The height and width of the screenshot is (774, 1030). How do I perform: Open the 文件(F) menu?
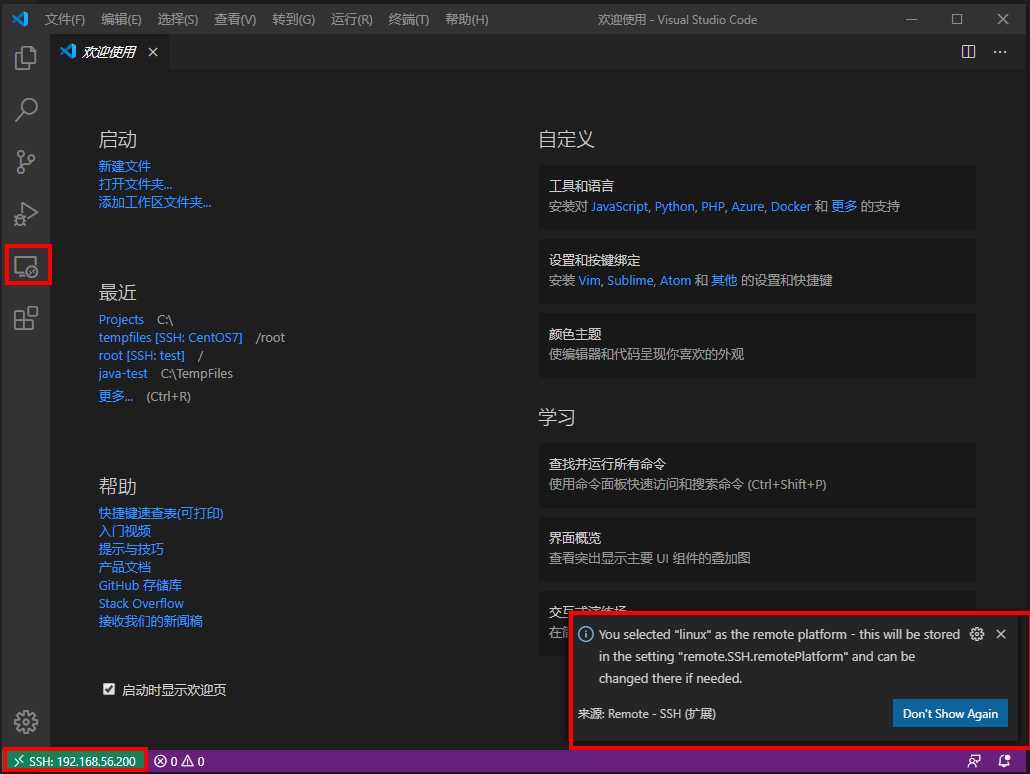pyautogui.click(x=64, y=20)
